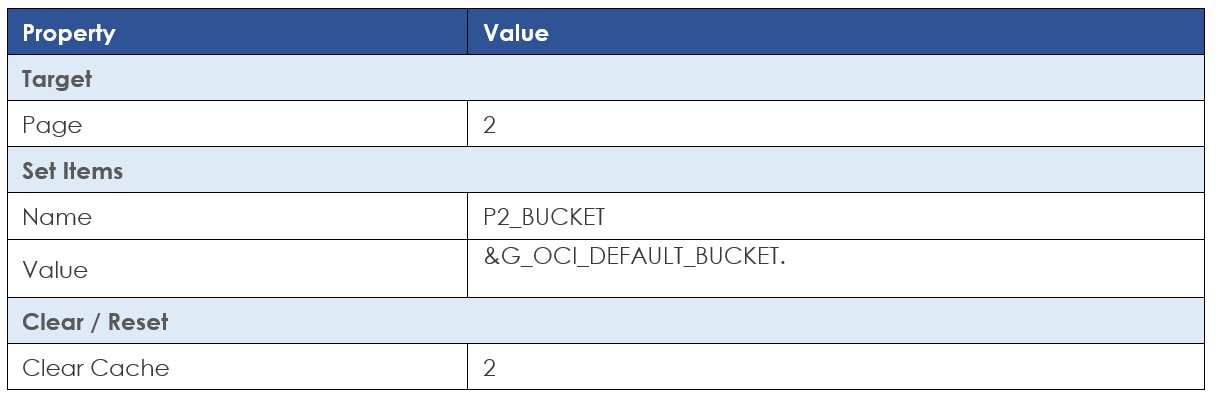Click the Clear / Reset section heading
Image resolution: width=1219 pixels, height=396 pixels.
point(96,322)
